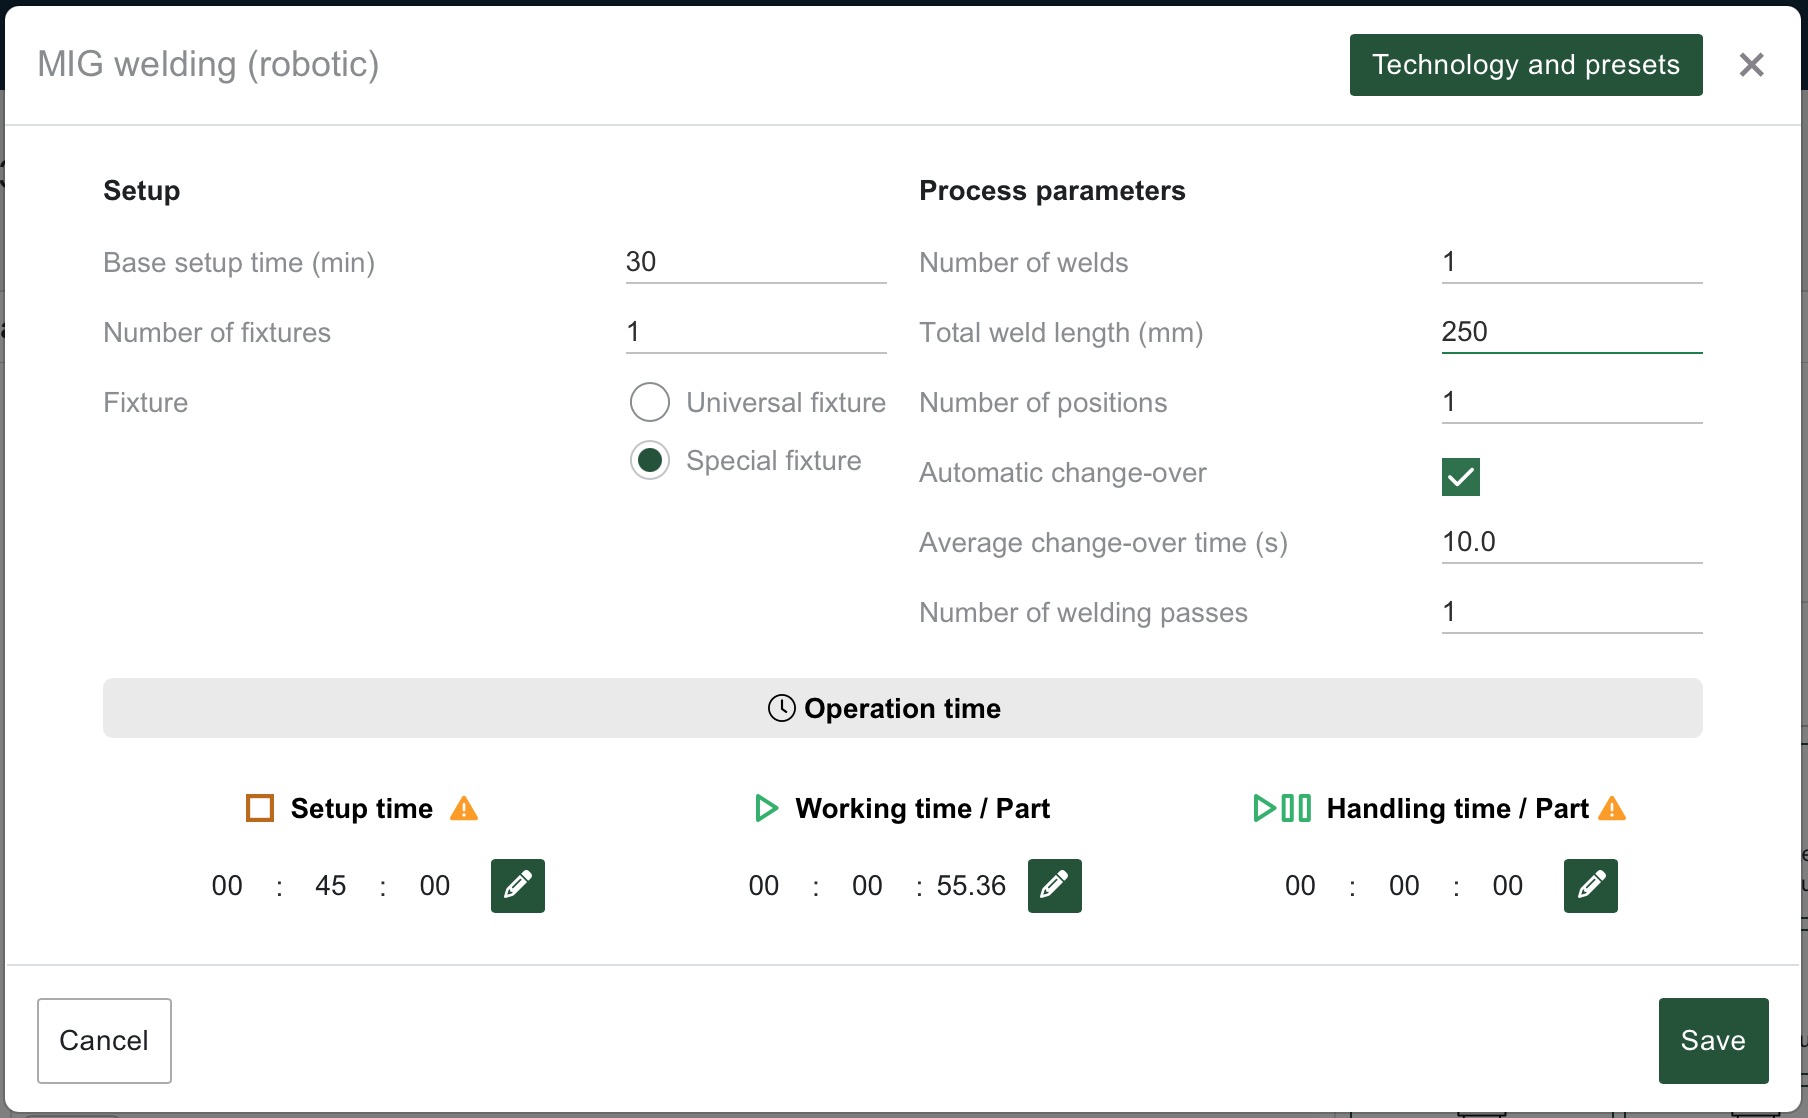Image resolution: width=1808 pixels, height=1118 pixels.
Task: Select the Special fixture radio option
Action: click(650, 460)
